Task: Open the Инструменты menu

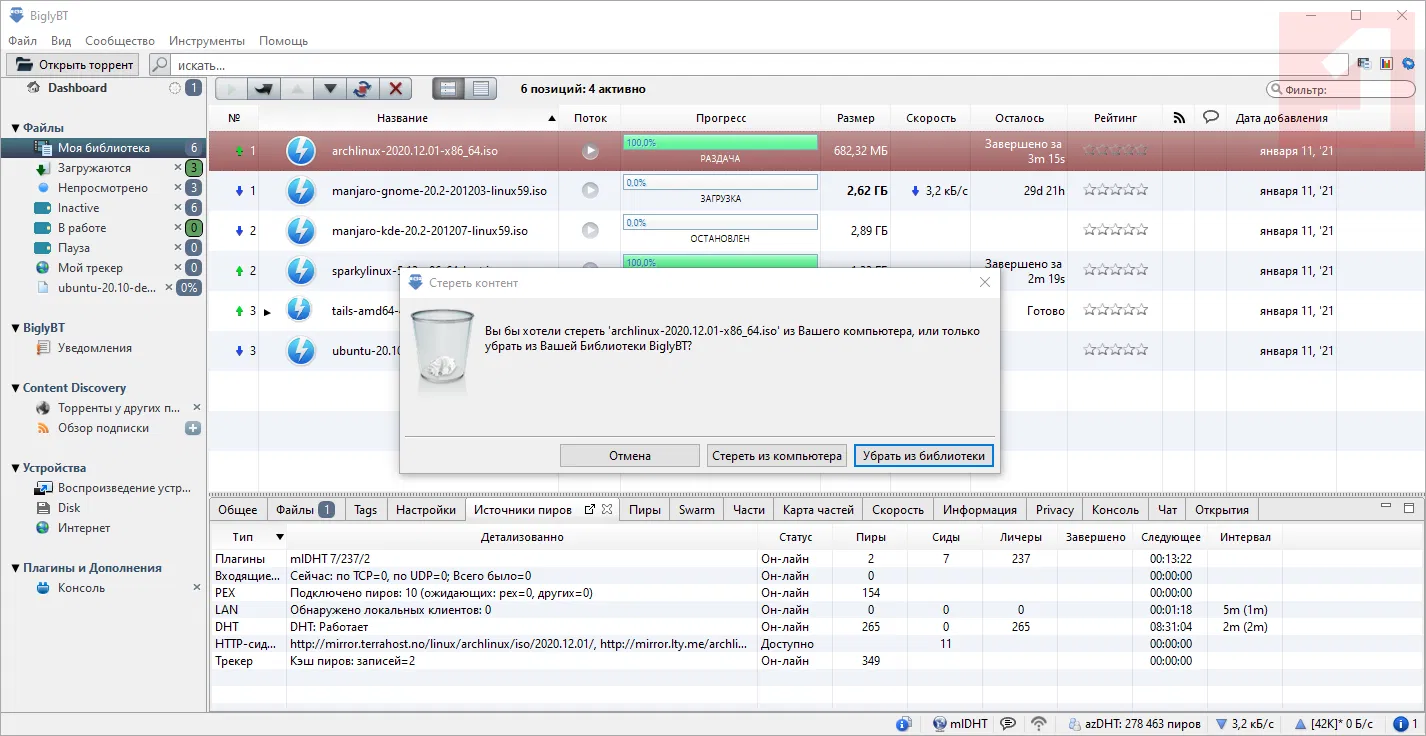Action: coord(207,41)
